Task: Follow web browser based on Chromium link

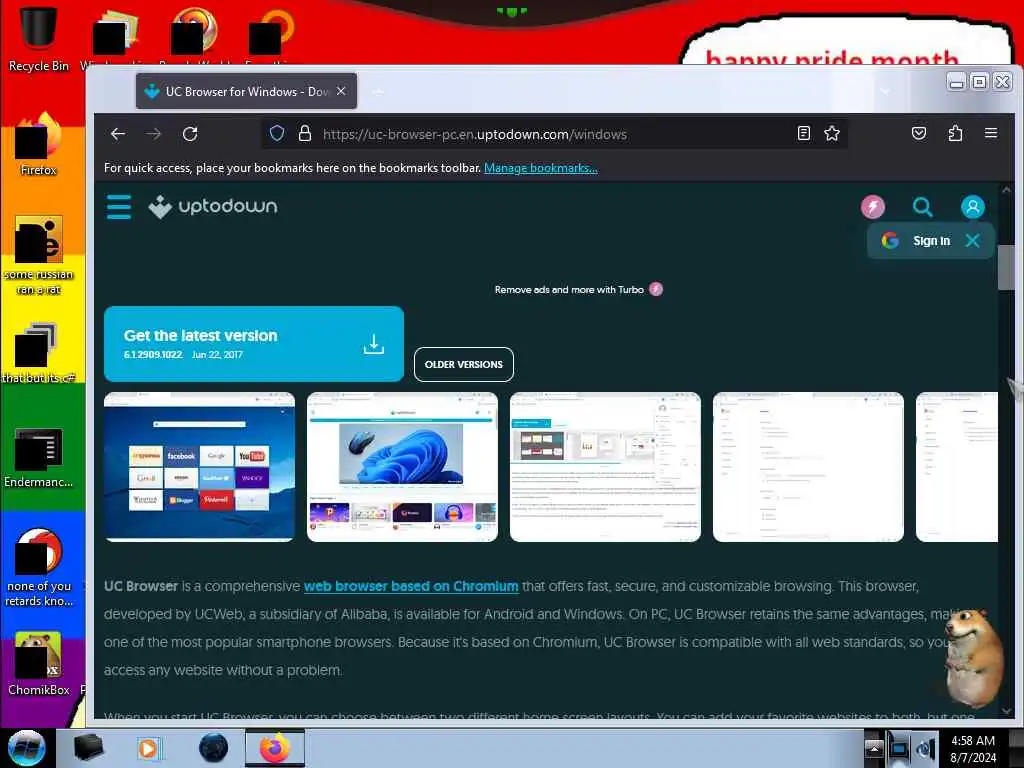Action: pos(411,586)
